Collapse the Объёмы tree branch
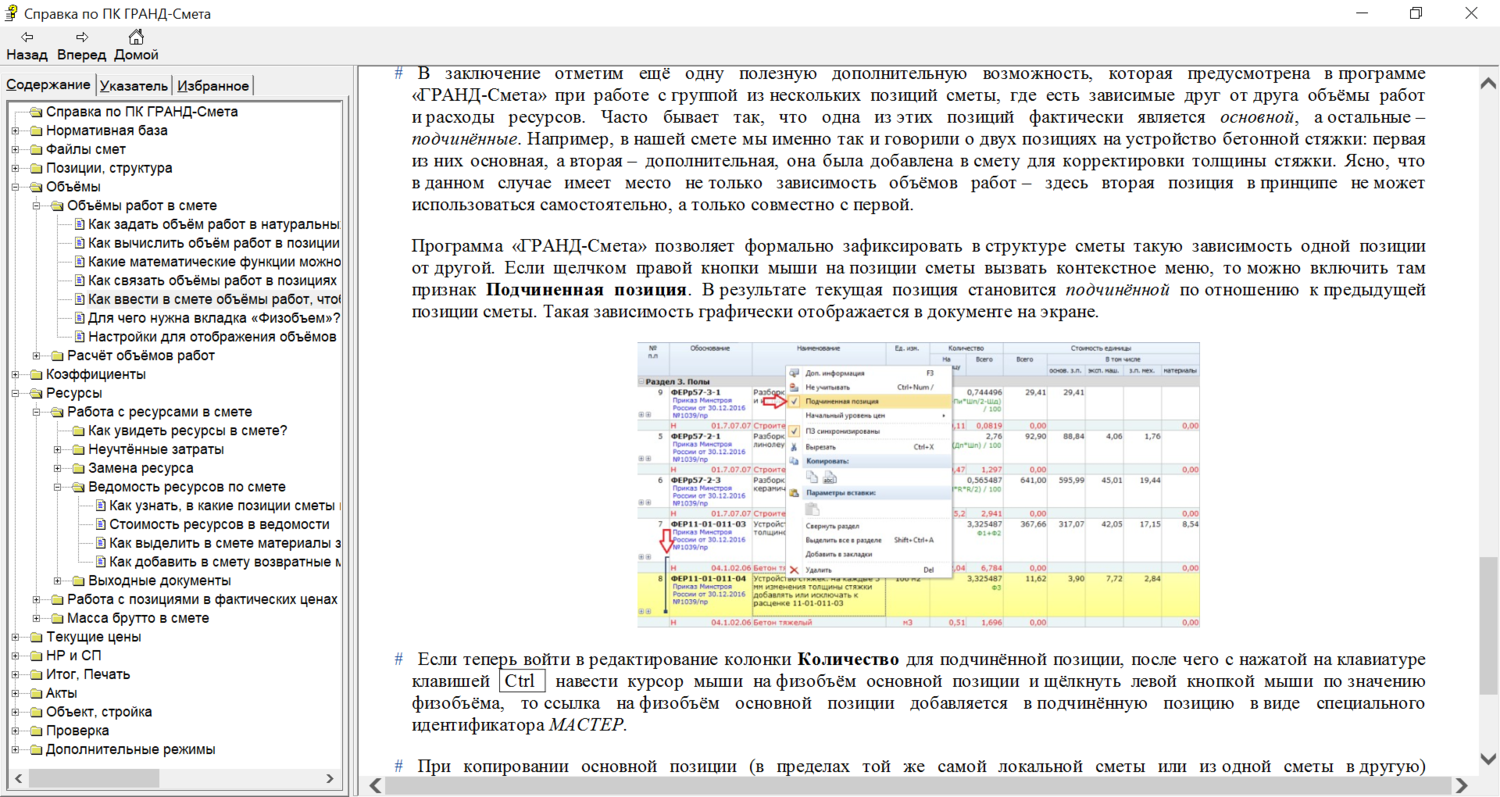Screen dimensions: 1500x797 pos(15,187)
